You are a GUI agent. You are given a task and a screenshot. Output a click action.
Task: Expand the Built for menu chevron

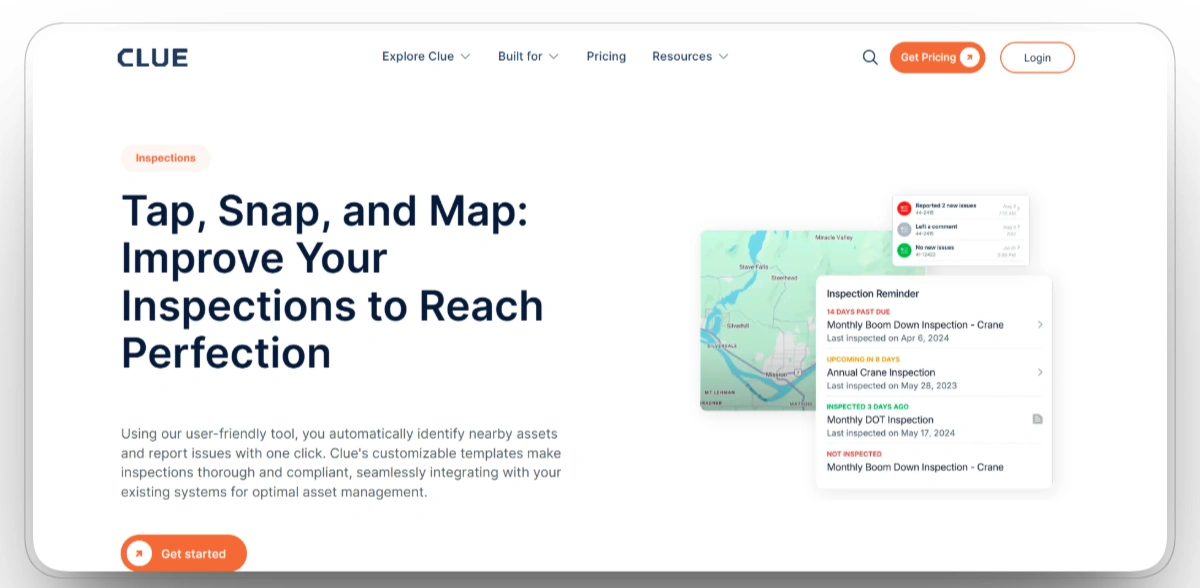tap(553, 57)
